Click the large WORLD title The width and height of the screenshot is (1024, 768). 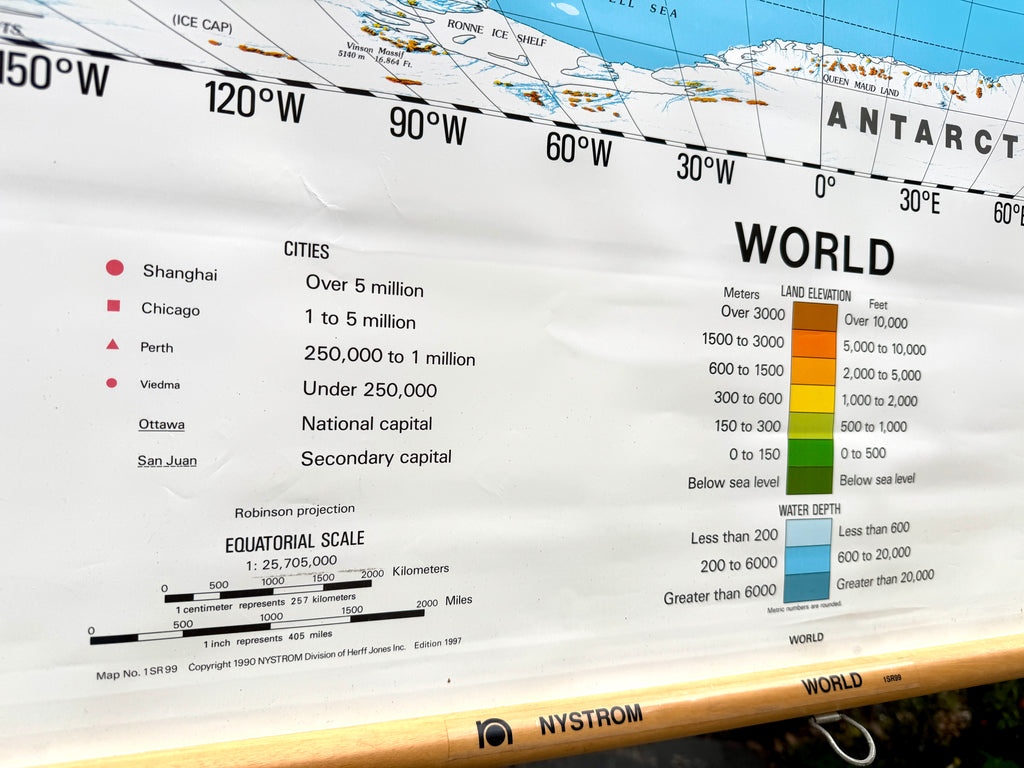click(814, 249)
